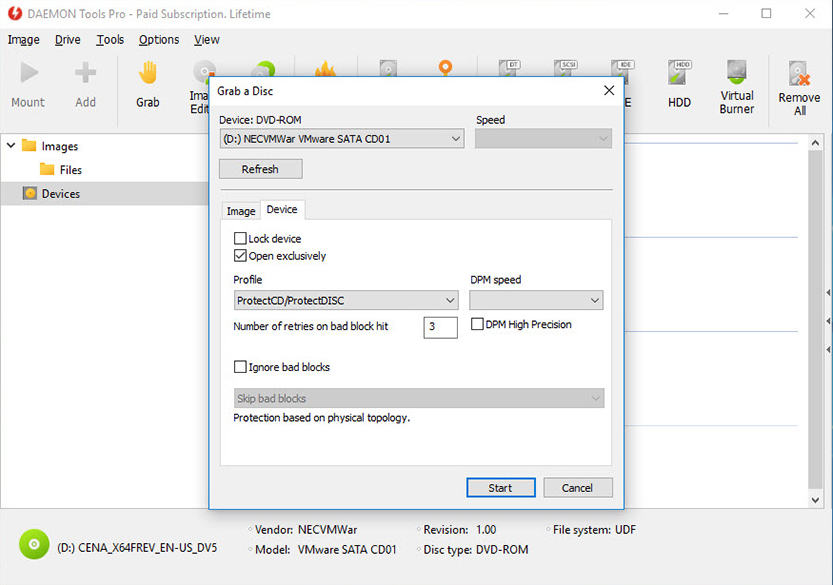Click the HDD toolbar icon
The image size is (833, 585).
pyautogui.click(x=679, y=85)
